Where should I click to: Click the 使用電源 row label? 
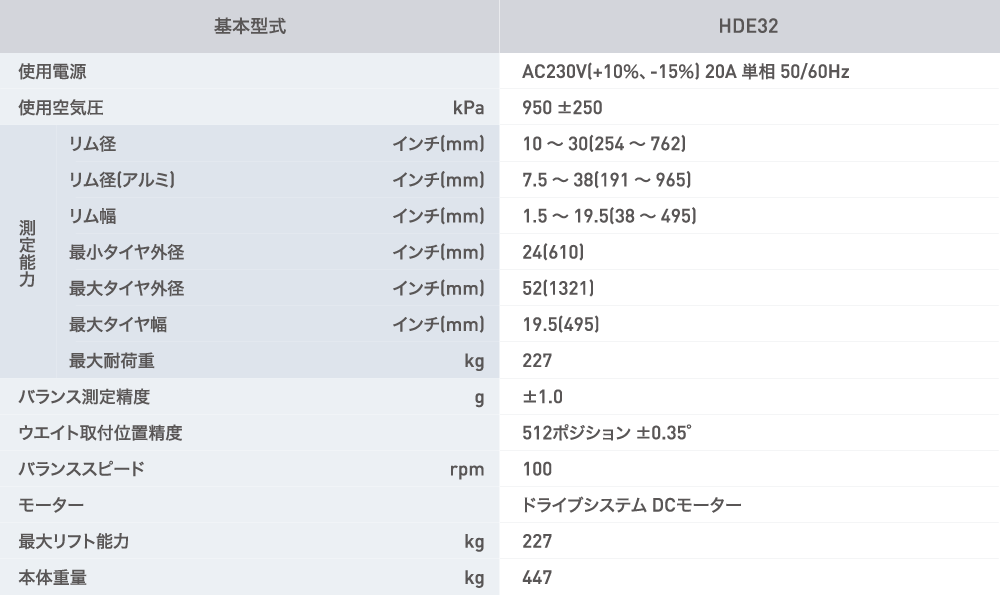(52, 71)
